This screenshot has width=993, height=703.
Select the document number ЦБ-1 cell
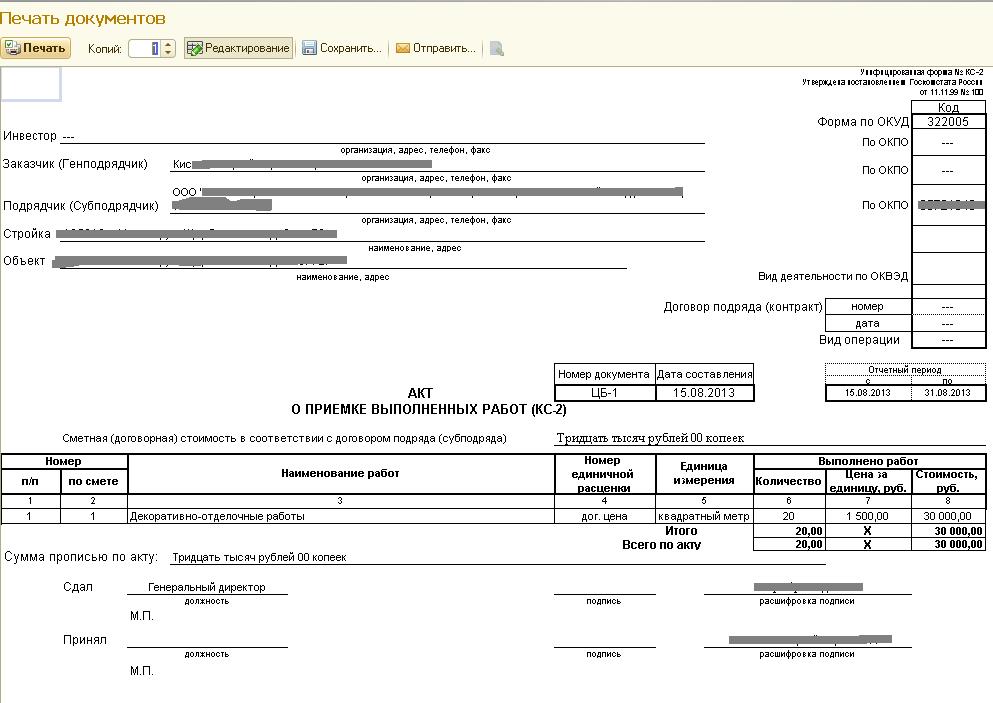point(604,393)
